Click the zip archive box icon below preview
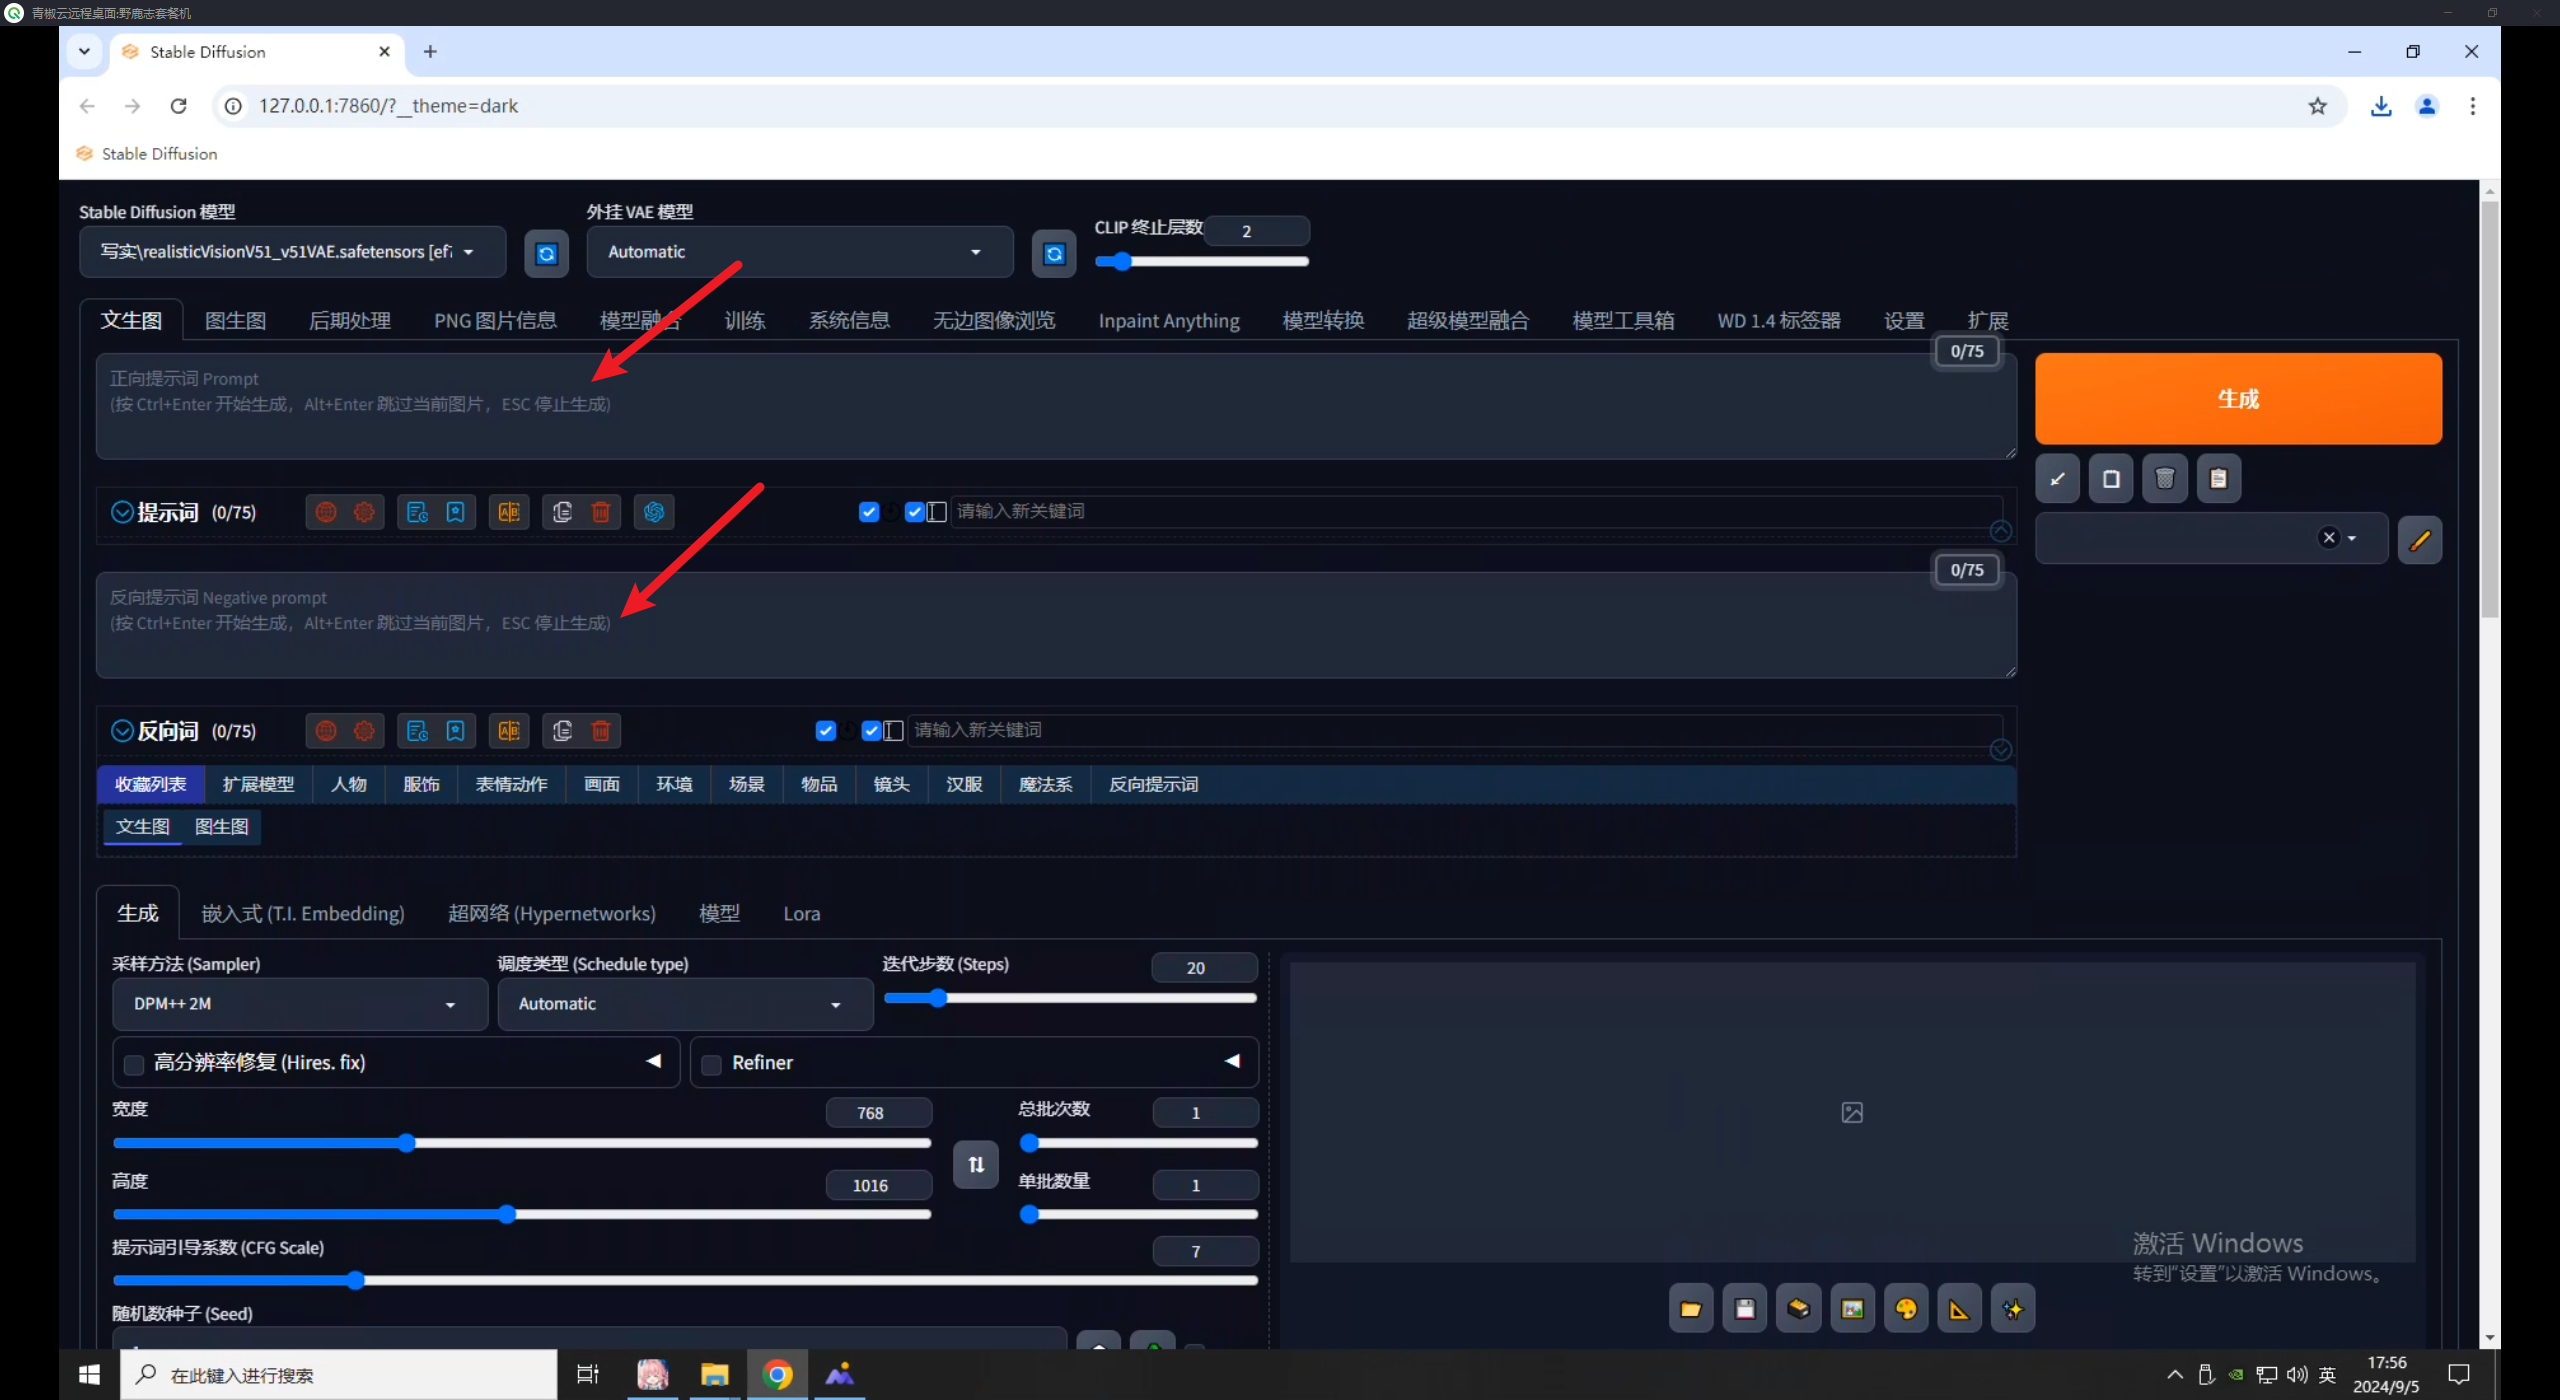Screen dimensions: 2560x1400 click(x=1798, y=1309)
